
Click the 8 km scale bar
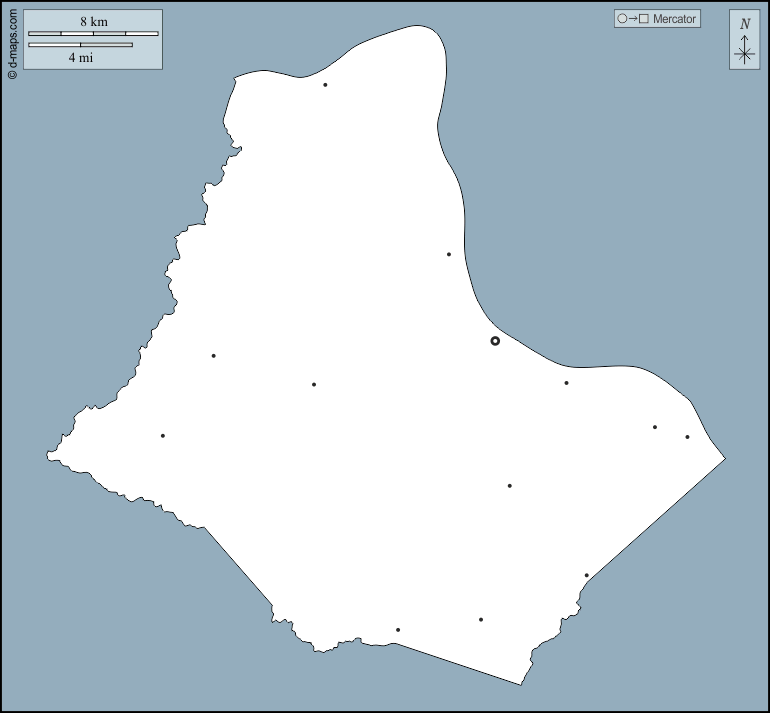click(x=93, y=33)
